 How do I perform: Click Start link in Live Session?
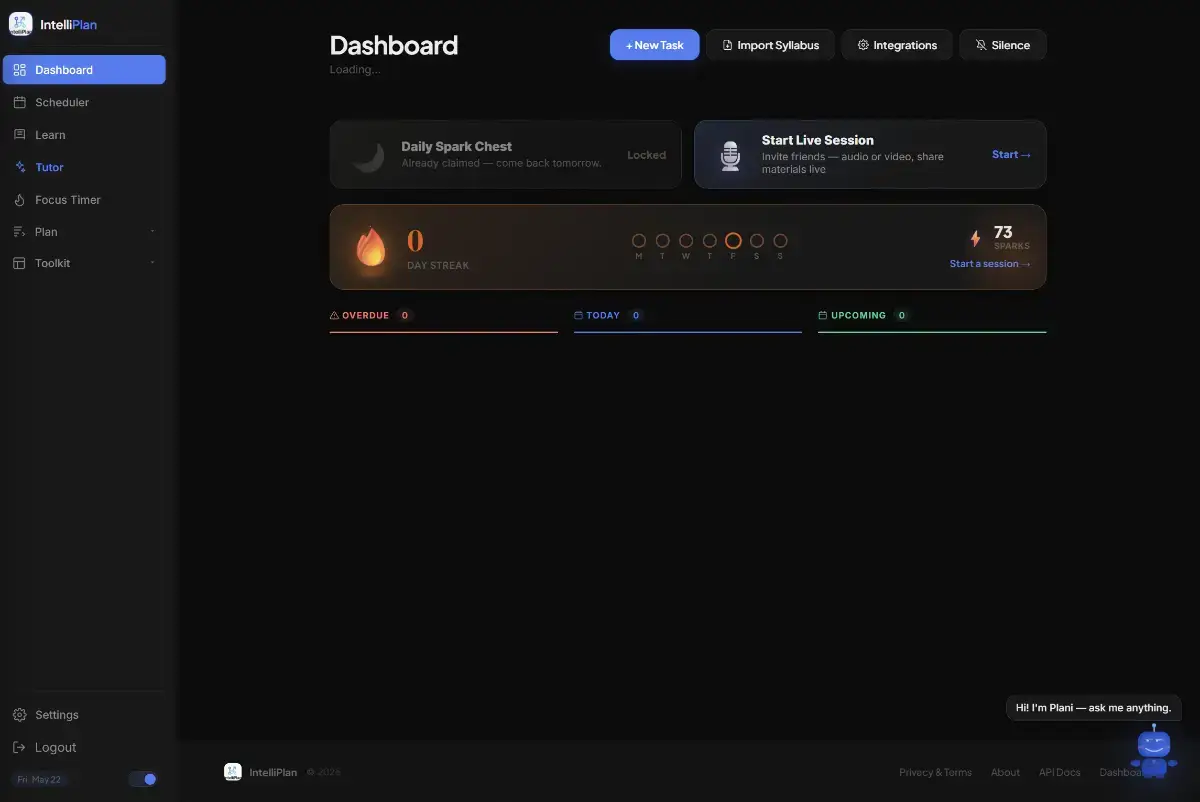[1011, 155]
